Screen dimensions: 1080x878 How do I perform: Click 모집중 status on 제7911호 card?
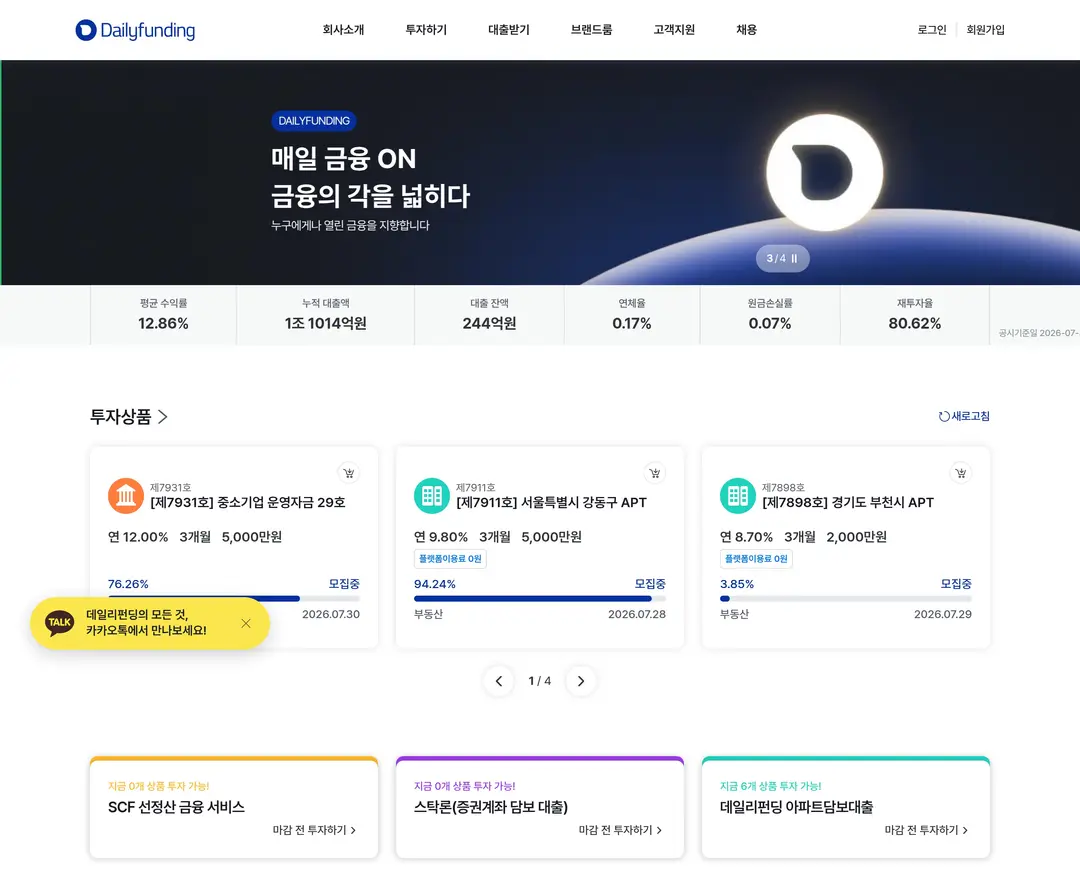coord(650,584)
